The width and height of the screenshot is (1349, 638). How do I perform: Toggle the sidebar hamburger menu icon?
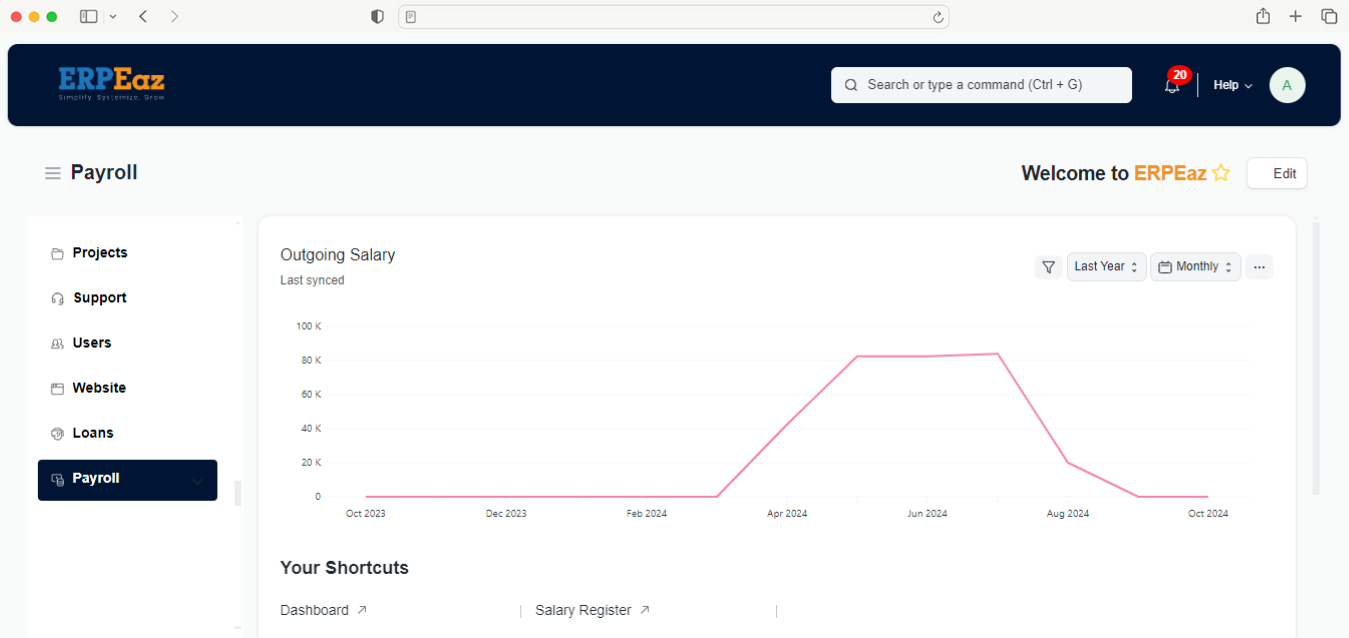pyautogui.click(x=53, y=174)
